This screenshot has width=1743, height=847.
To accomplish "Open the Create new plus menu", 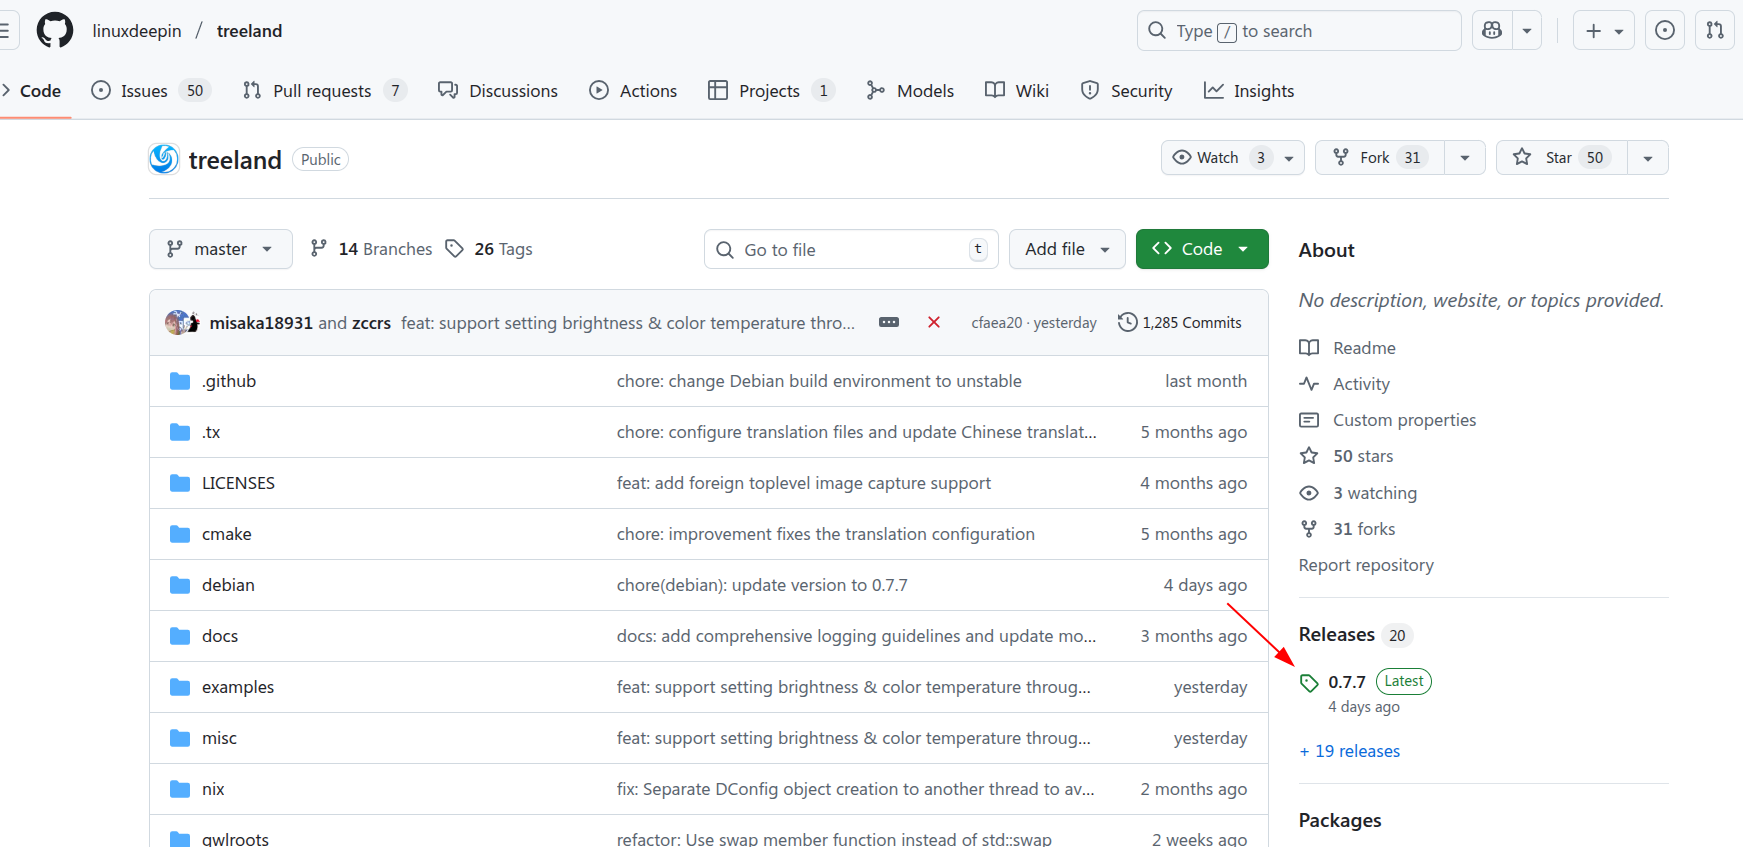I will (1603, 31).
